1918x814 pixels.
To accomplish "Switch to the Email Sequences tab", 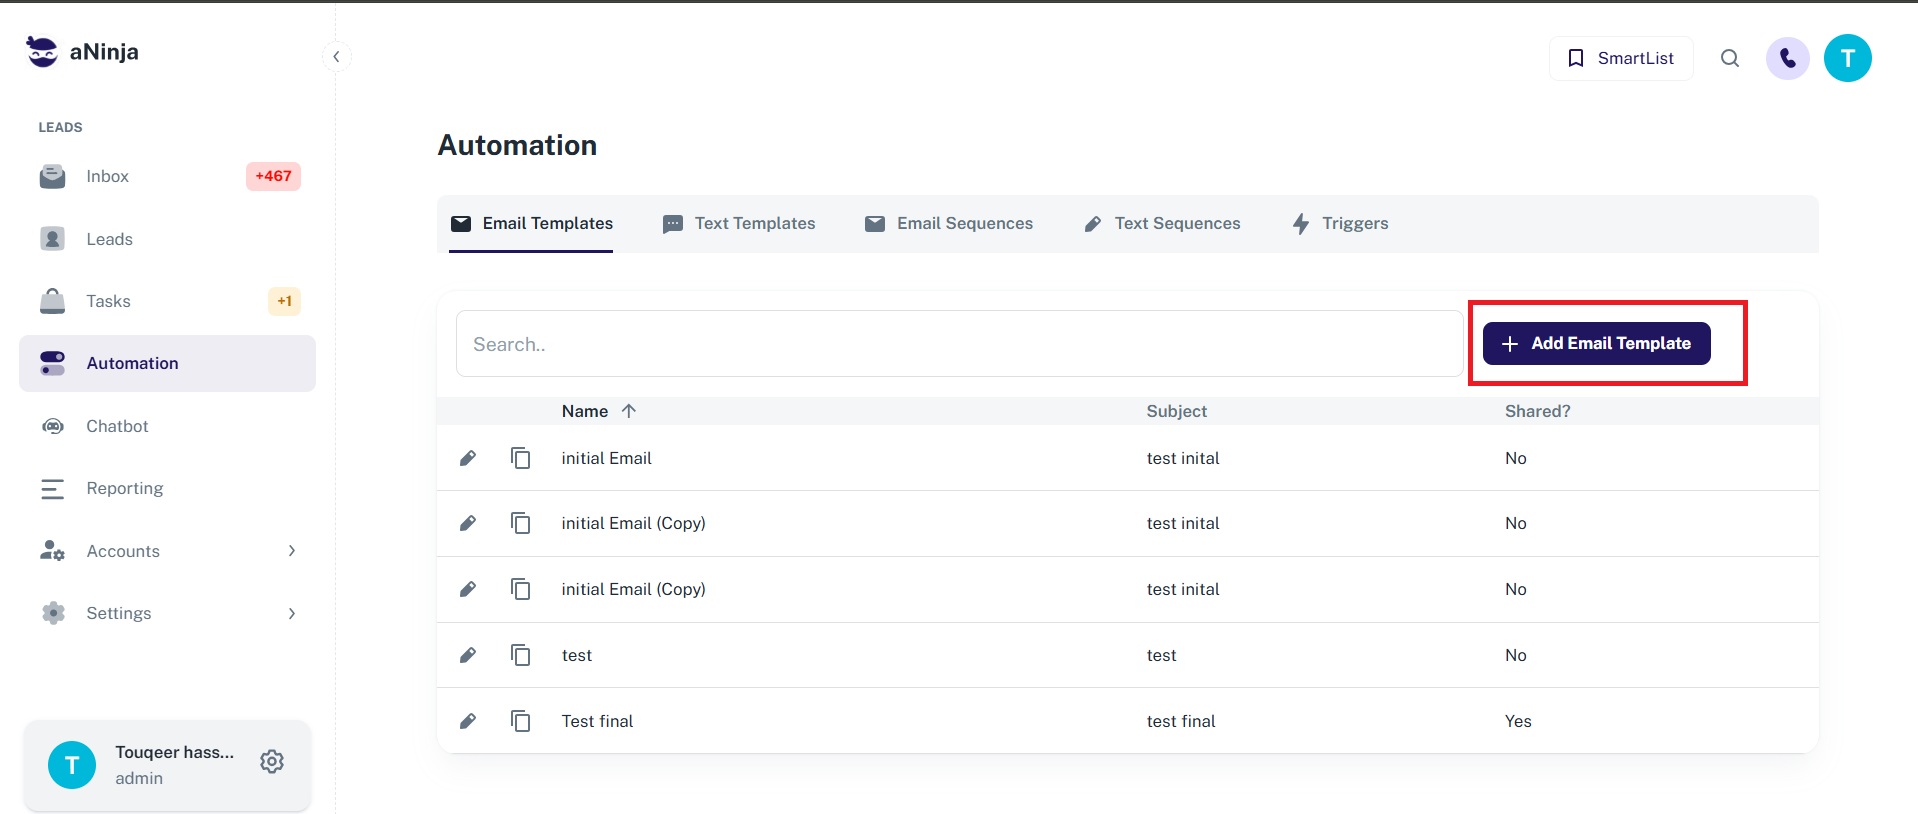I will pos(949,223).
